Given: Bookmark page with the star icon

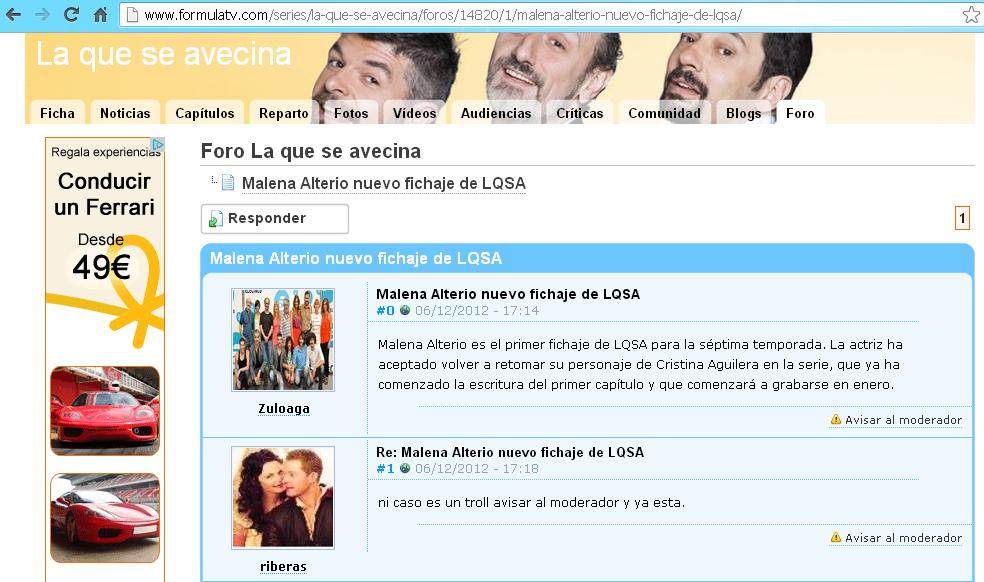Looking at the screenshot, I should pyautogui.click(x=971, y=14).
